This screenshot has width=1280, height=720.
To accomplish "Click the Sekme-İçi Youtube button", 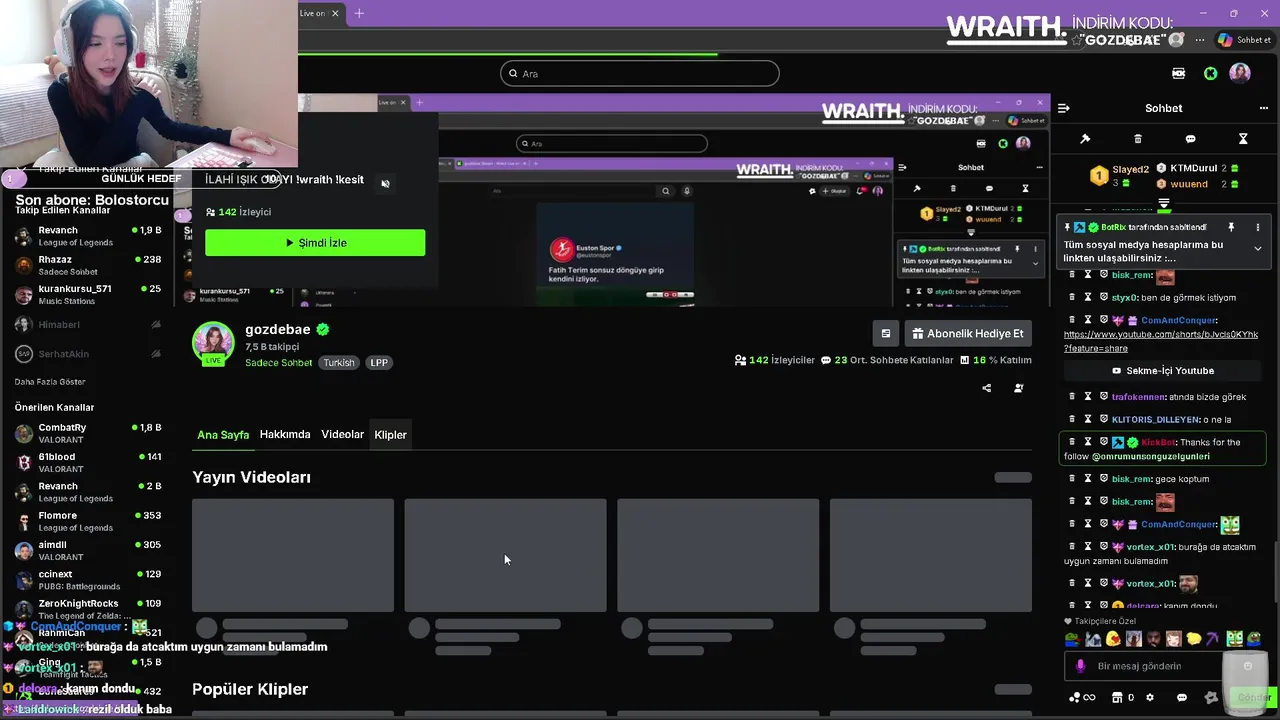I will point(1163,371).
